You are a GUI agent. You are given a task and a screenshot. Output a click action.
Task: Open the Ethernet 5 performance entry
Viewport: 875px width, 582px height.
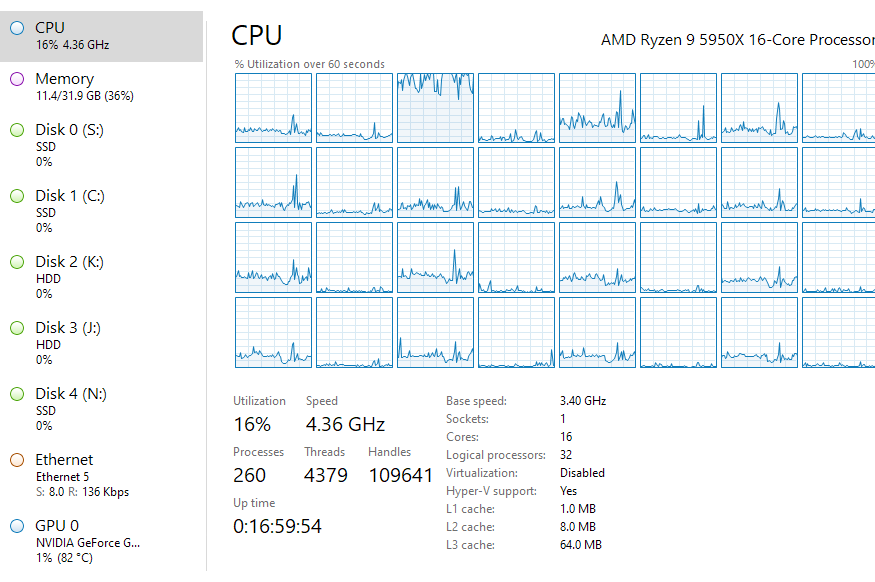click(x=85, y=475)
